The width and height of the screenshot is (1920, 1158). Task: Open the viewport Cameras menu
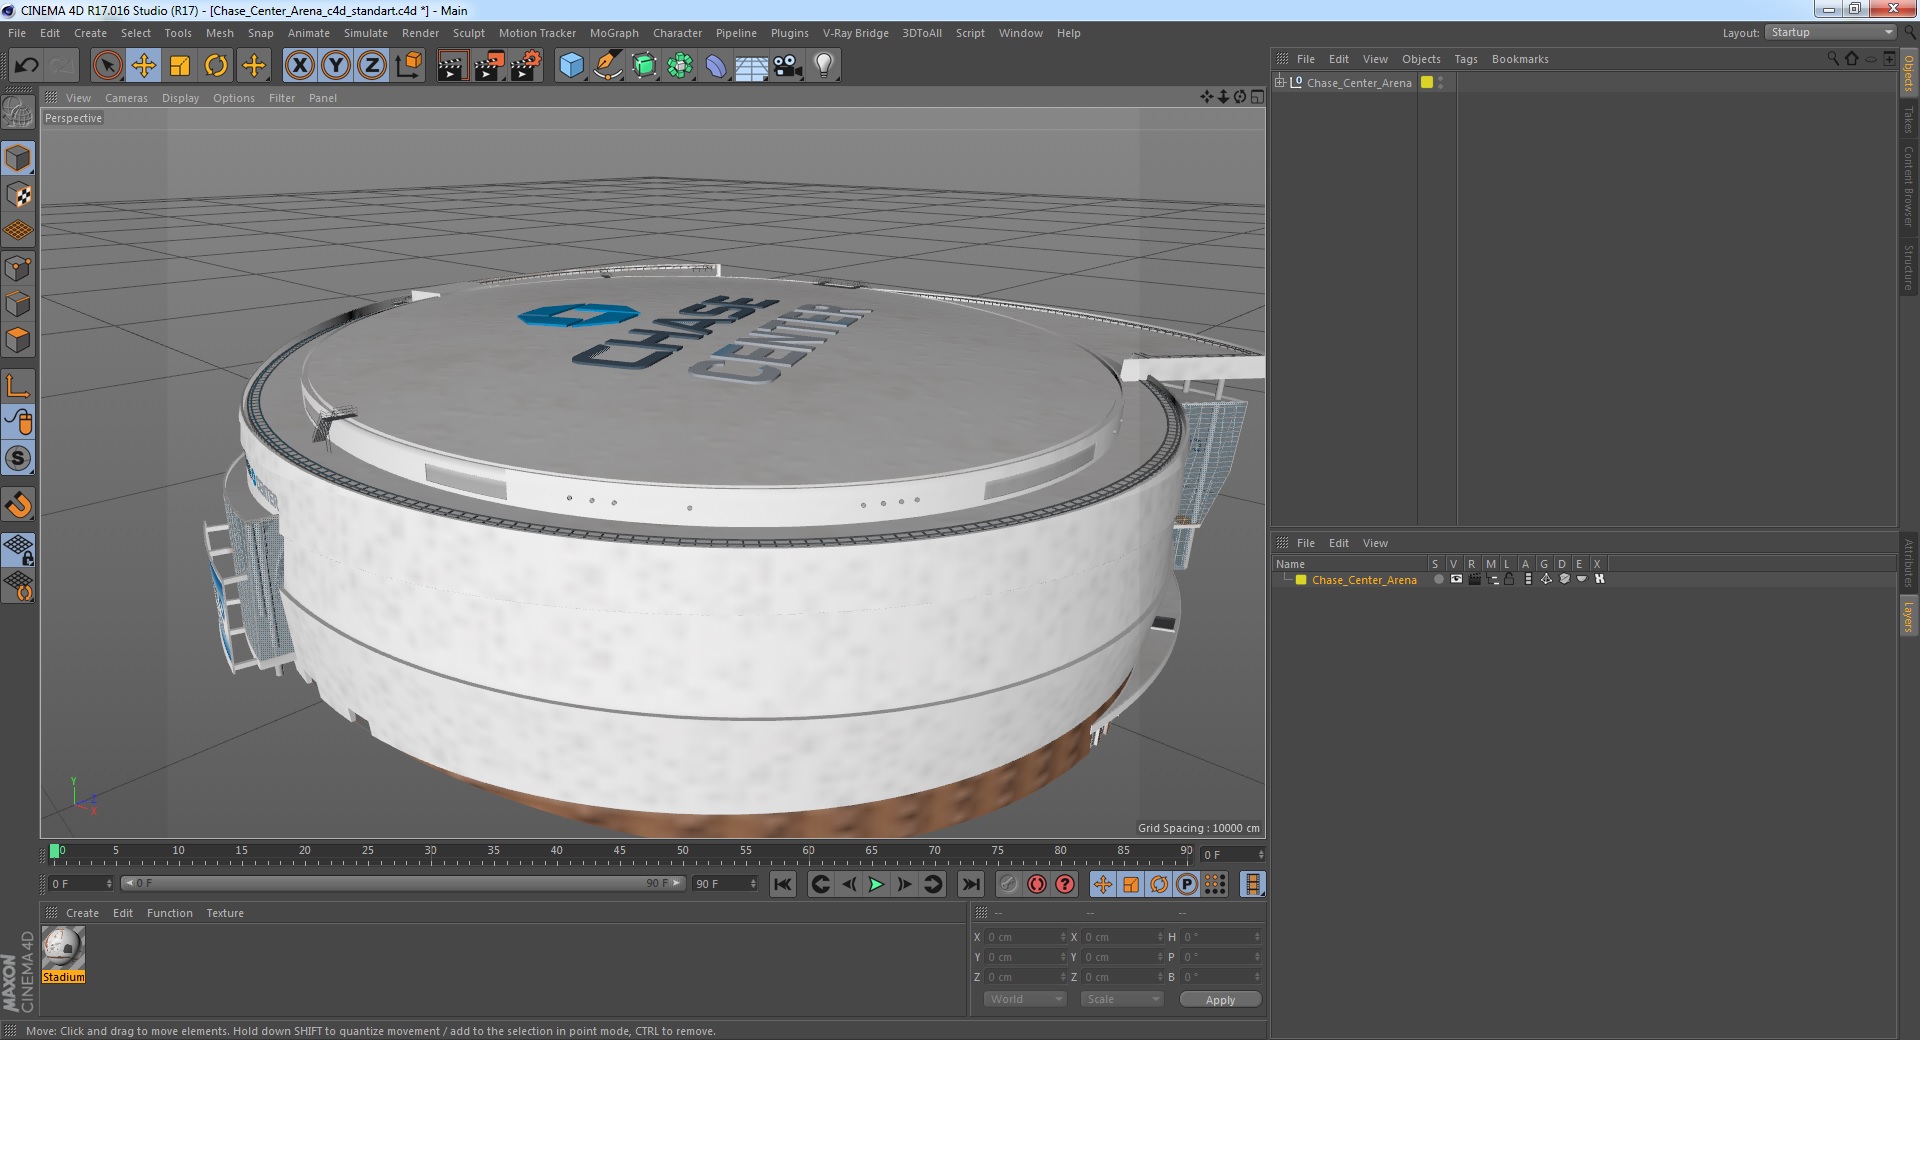click(x=126, y=98)
